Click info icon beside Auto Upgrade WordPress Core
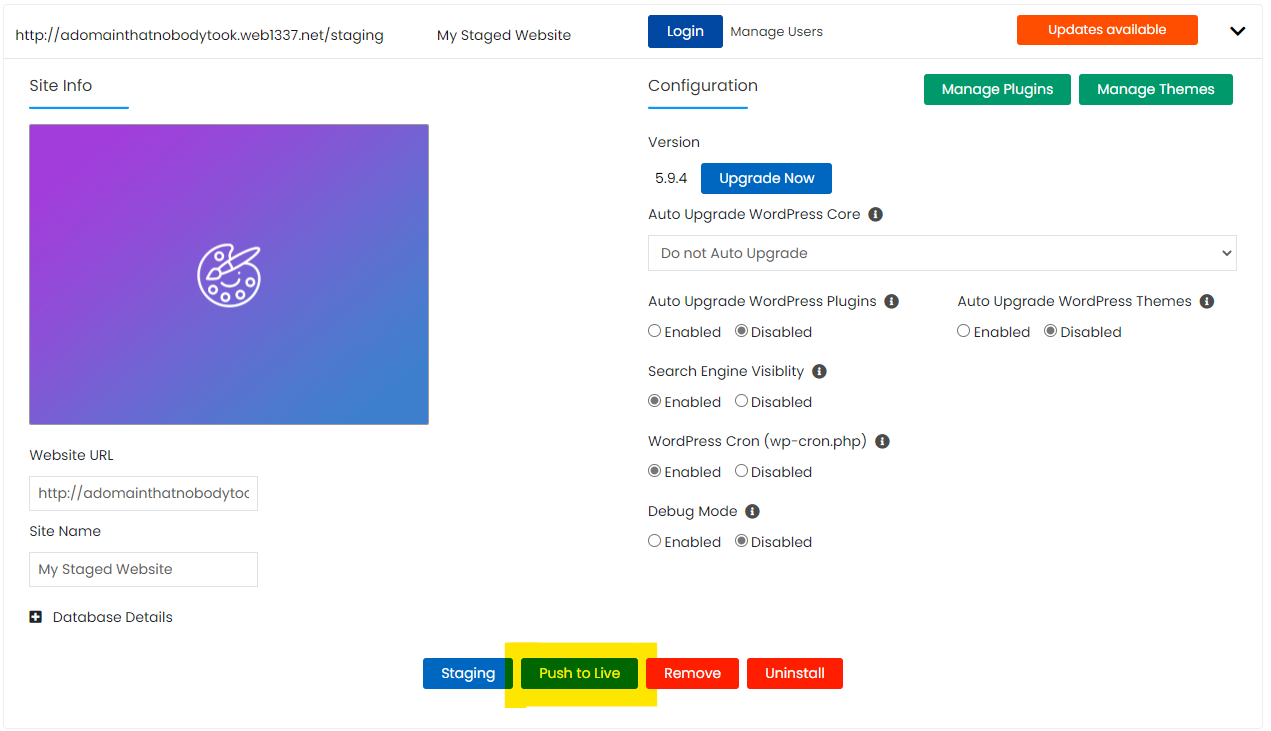Image resolution: width=1271 pixels, height=731 pixels. point(876,215)
